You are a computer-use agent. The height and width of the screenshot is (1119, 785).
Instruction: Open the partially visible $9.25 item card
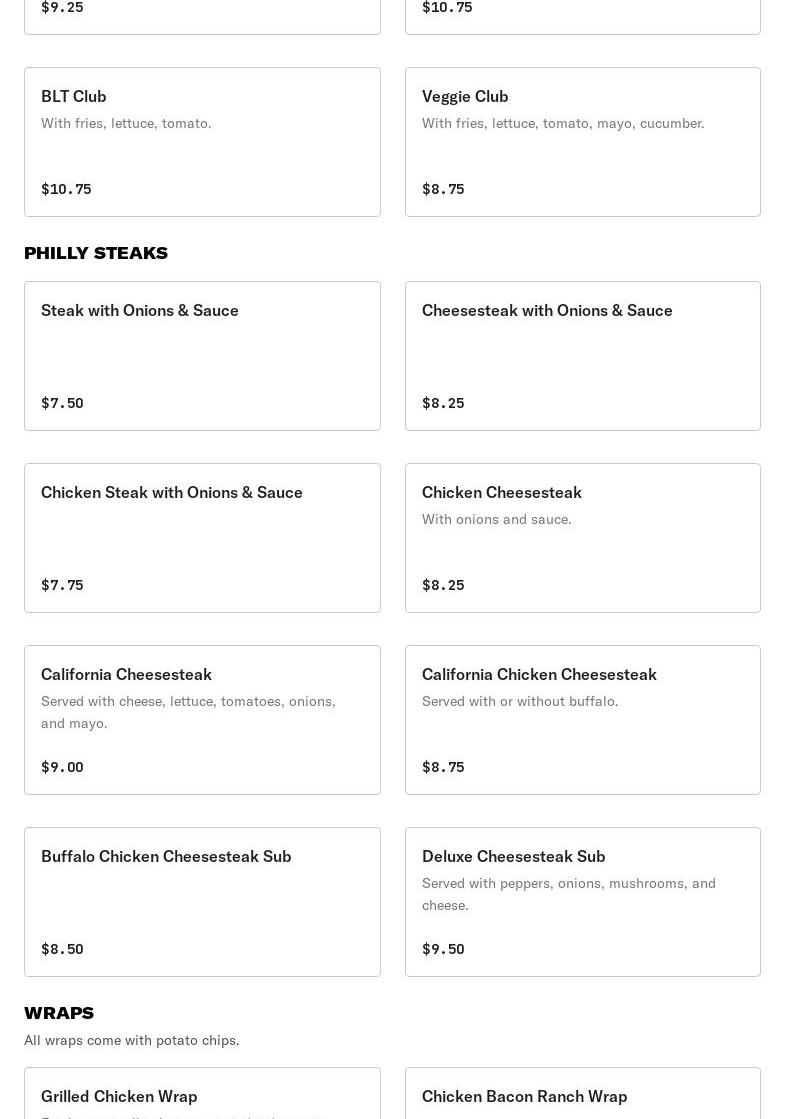click(202, 14)
